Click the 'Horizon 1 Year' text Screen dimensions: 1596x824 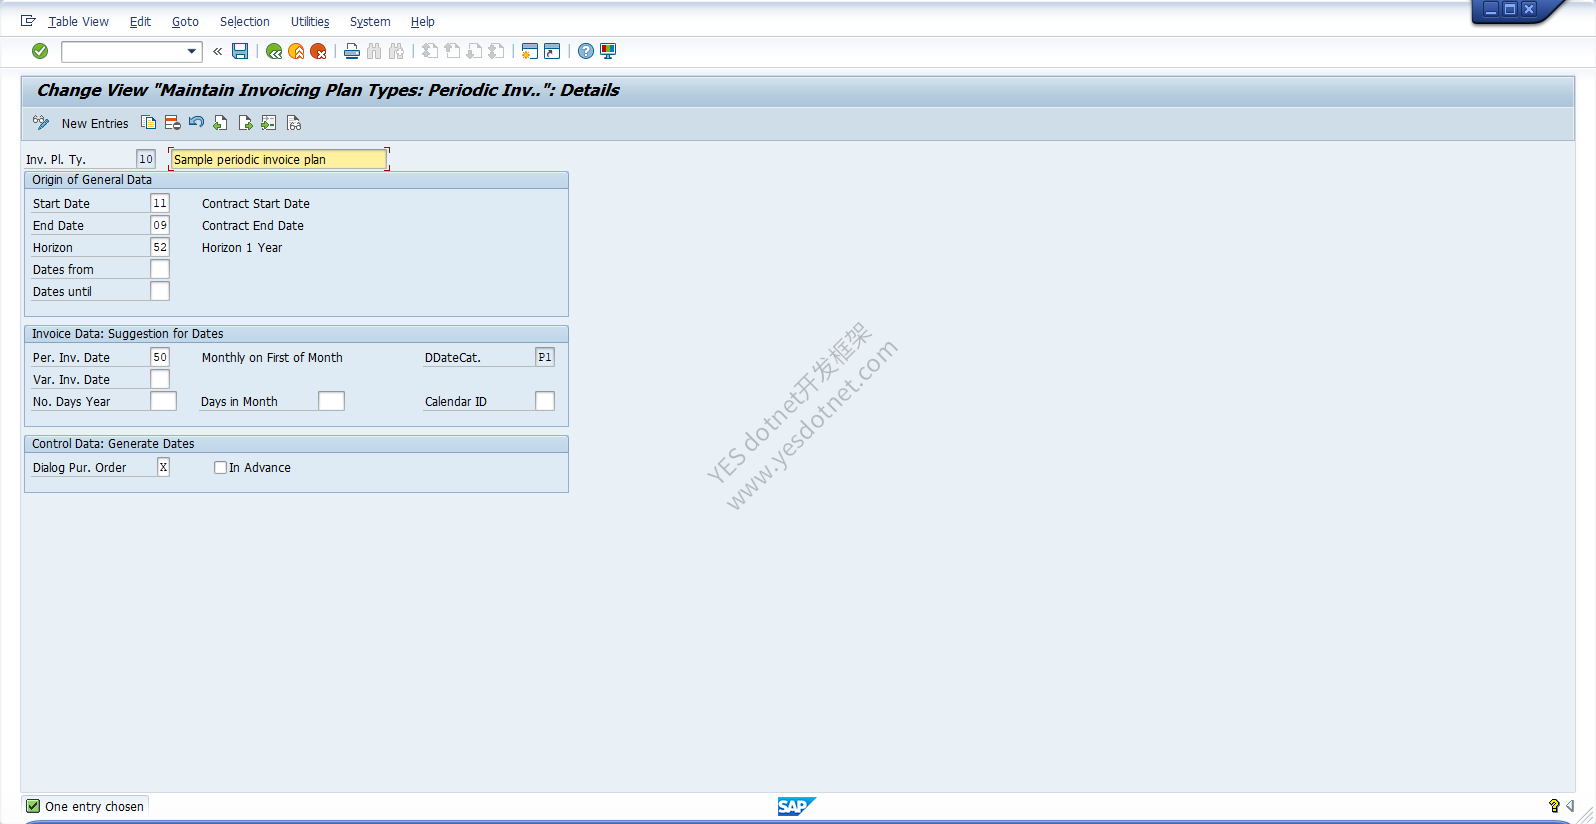tap(242, 247)
